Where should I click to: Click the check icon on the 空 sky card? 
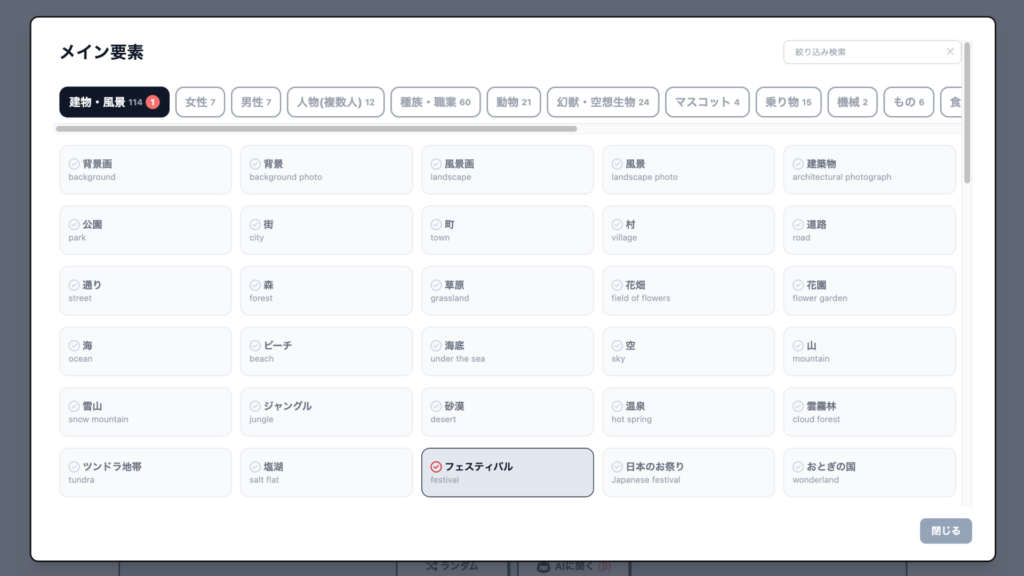pyautogui.click(x=615, y=345)
